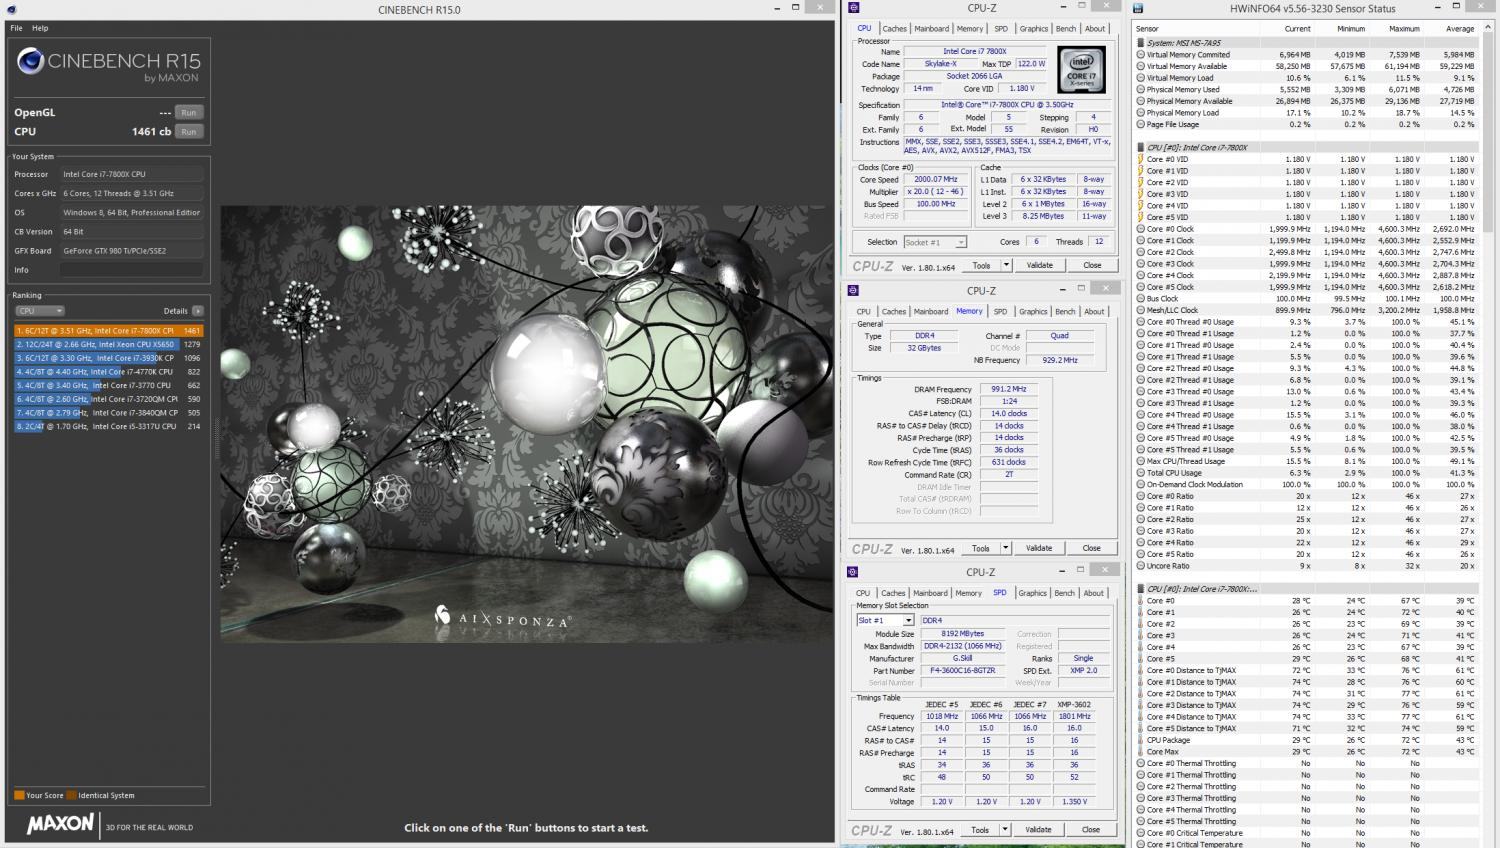Click the rendered Cinebench scene image
This screenshot has width=1500, height=848.
(527, 424)
